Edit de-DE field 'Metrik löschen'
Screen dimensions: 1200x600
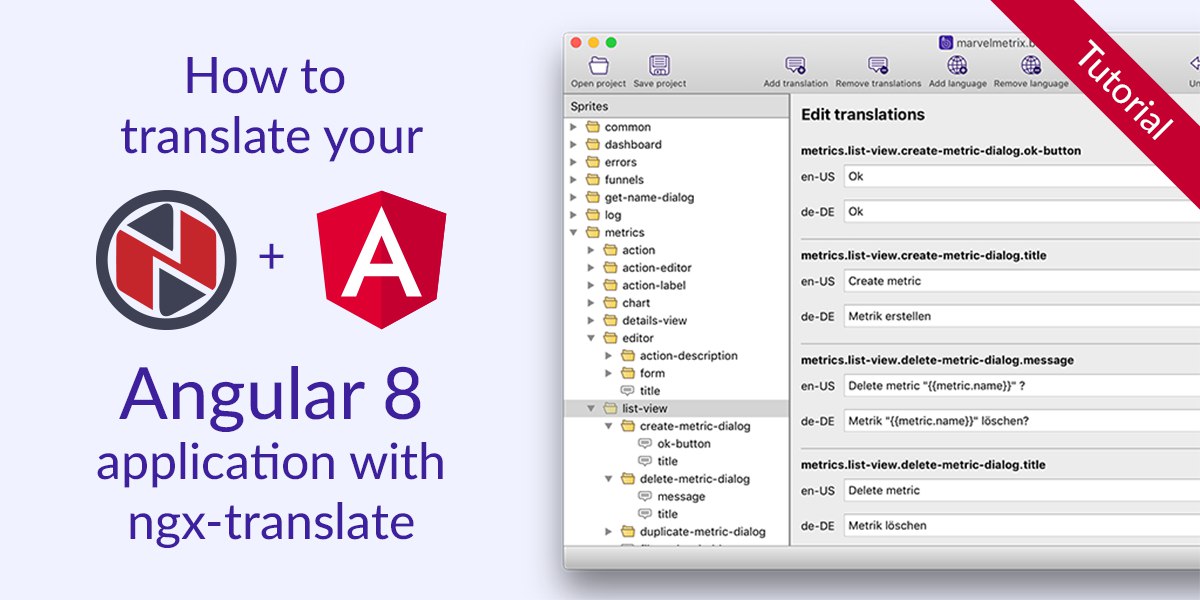(x=1021, y=525)
